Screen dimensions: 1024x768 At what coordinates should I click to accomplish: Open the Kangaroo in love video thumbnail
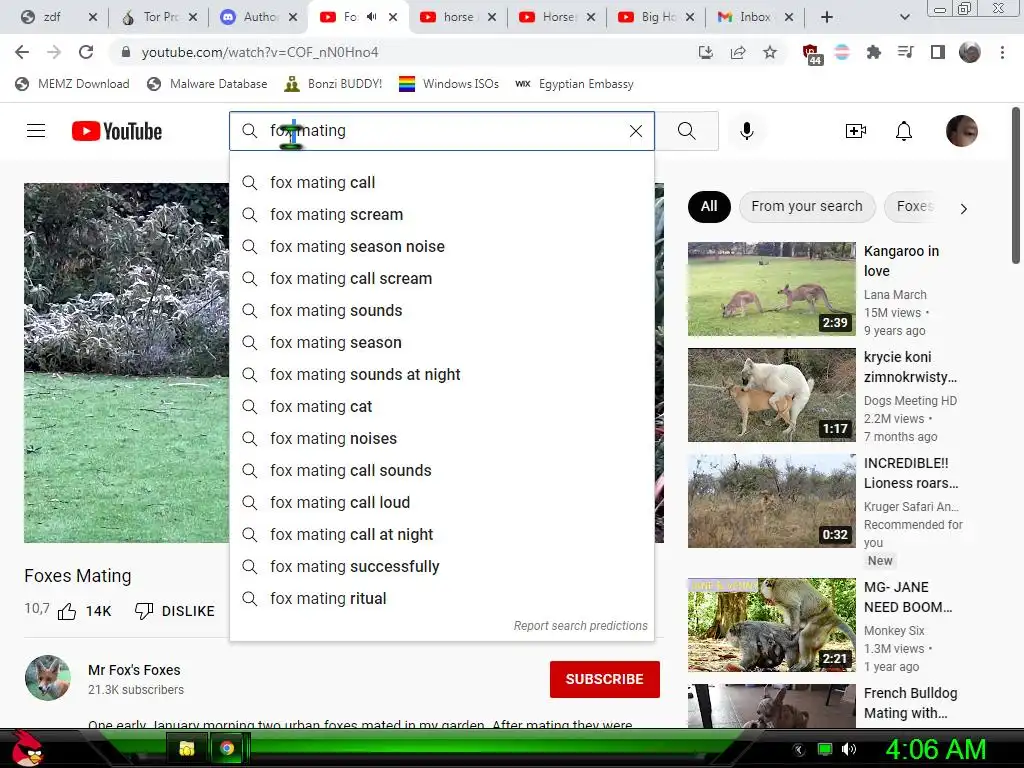pos(771,289)
